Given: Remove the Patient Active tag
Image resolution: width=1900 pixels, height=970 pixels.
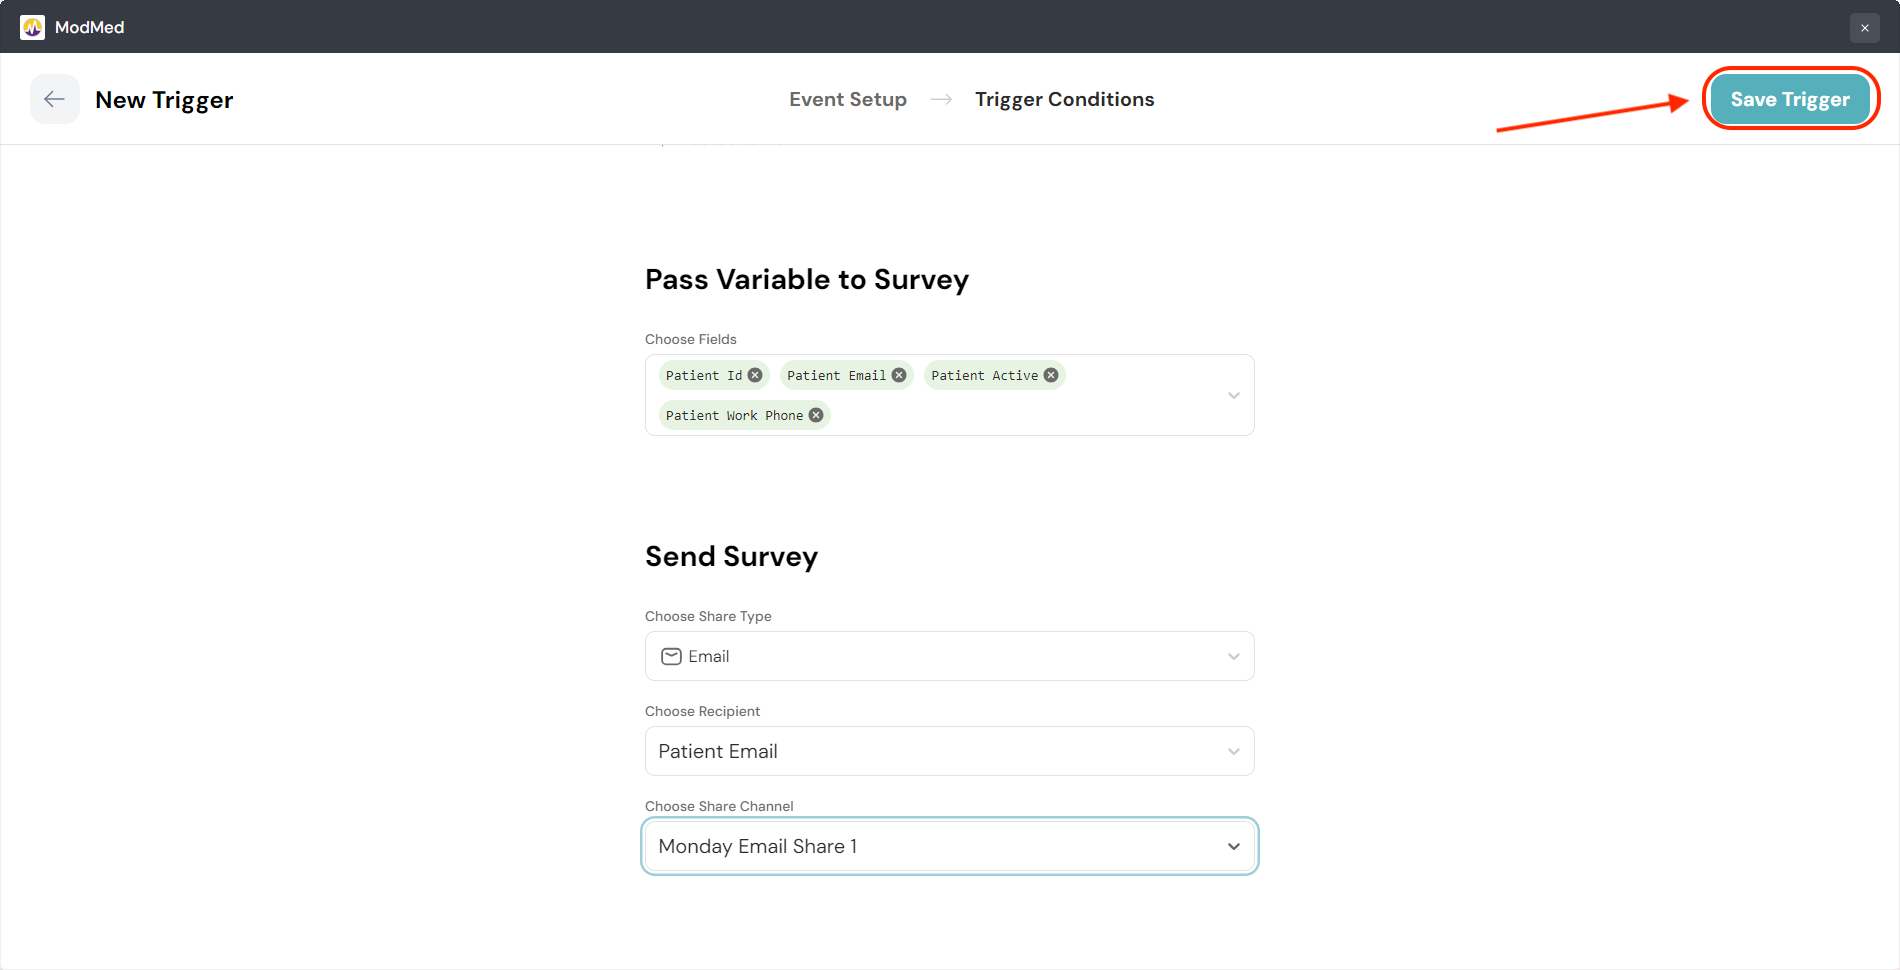Looking at the screenshot, I should (1051, 375).
